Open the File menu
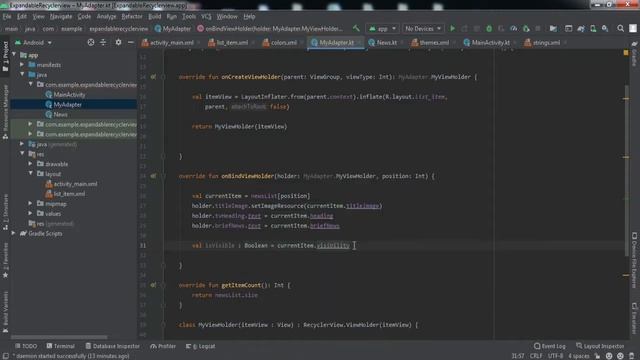The image size is (640, 360). tap(7, 17)
